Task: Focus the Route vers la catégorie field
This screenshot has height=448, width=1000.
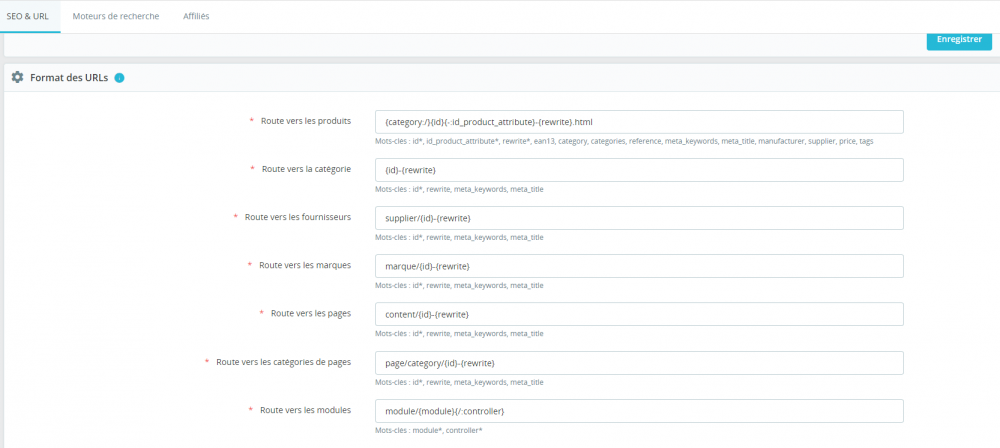Action: coord(639,170)
